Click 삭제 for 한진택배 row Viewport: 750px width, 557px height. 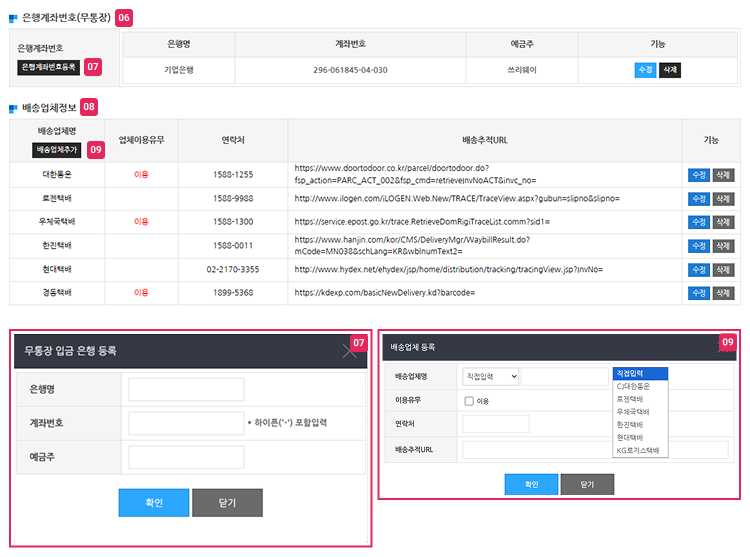(x=723, y=246)
